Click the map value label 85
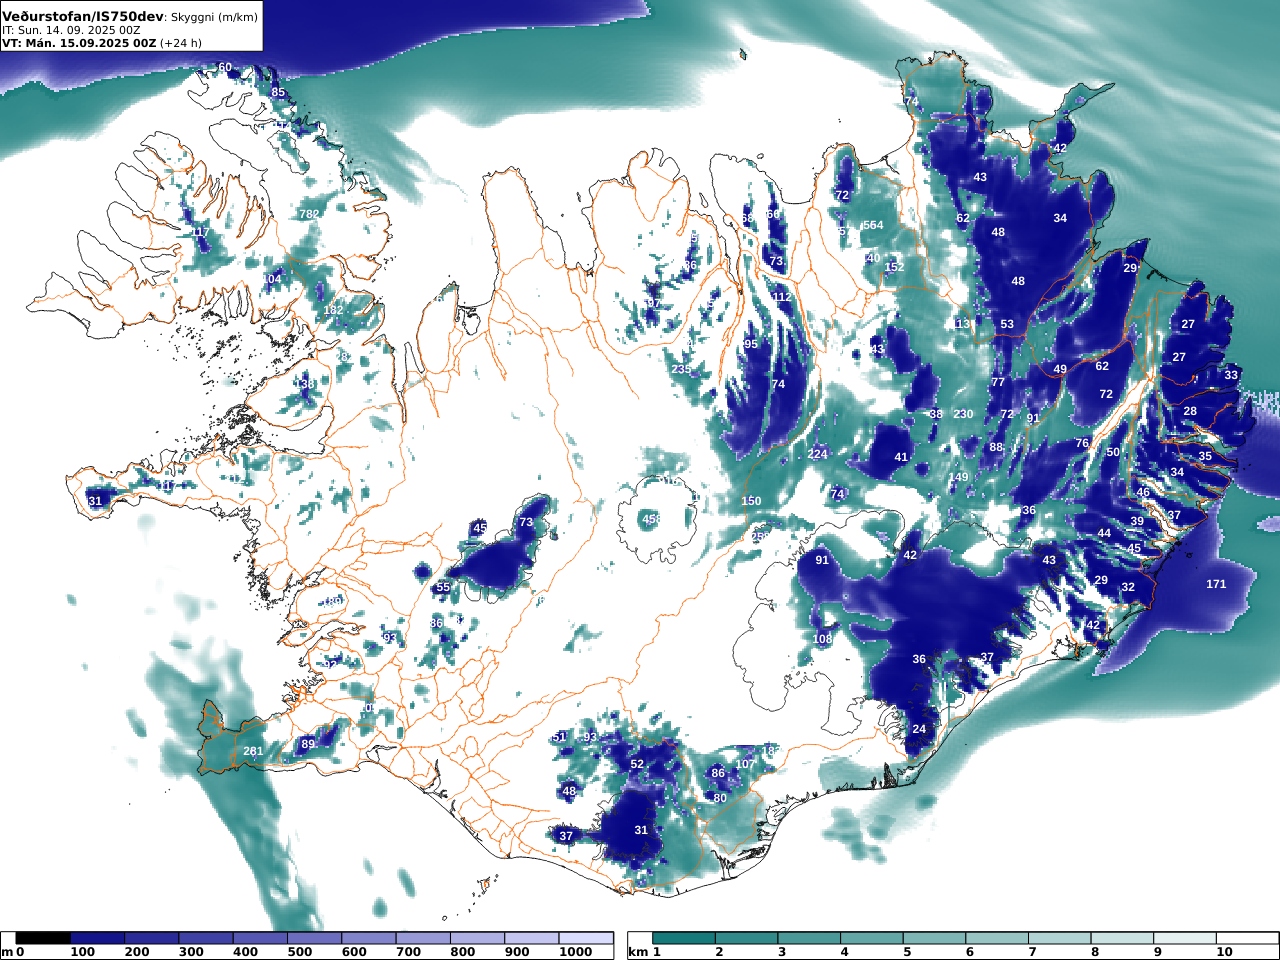The height and width of the screenshot is (960, 1280). click(x=278, y=93)
